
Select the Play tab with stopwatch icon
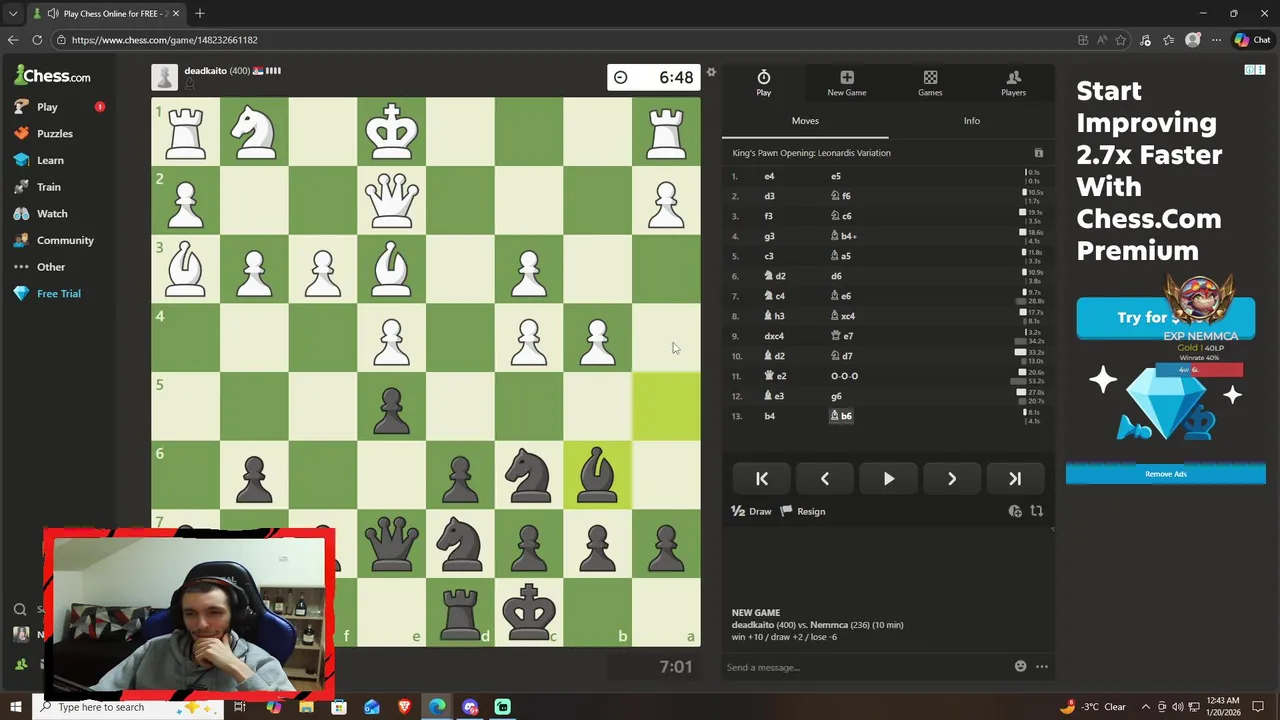pyautogui.click(x=763, y=83)
